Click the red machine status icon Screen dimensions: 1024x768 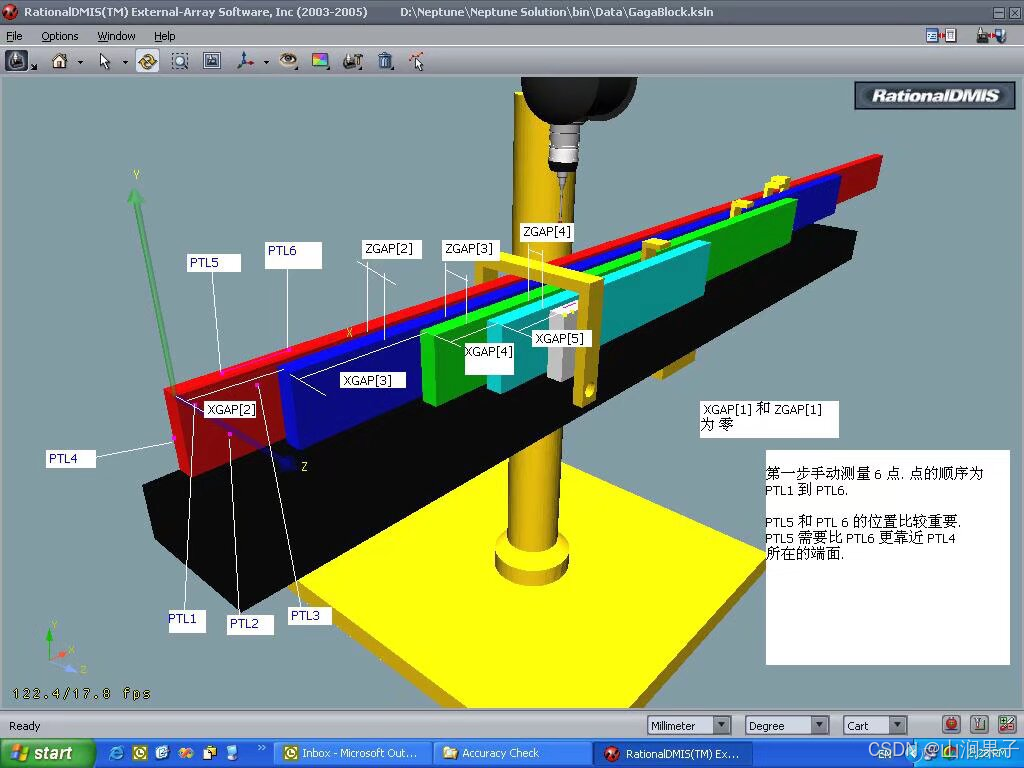[x=952, y=724]
